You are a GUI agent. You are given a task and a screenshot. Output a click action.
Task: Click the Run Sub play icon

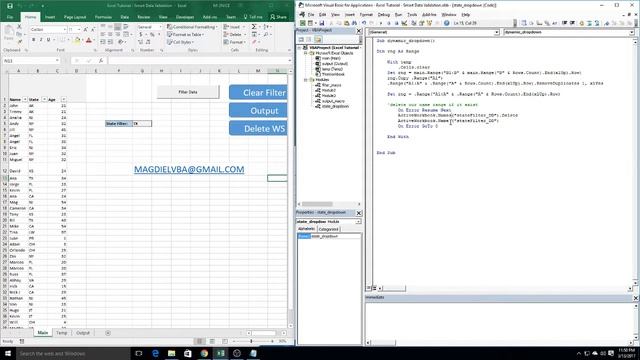click(381, 23)
